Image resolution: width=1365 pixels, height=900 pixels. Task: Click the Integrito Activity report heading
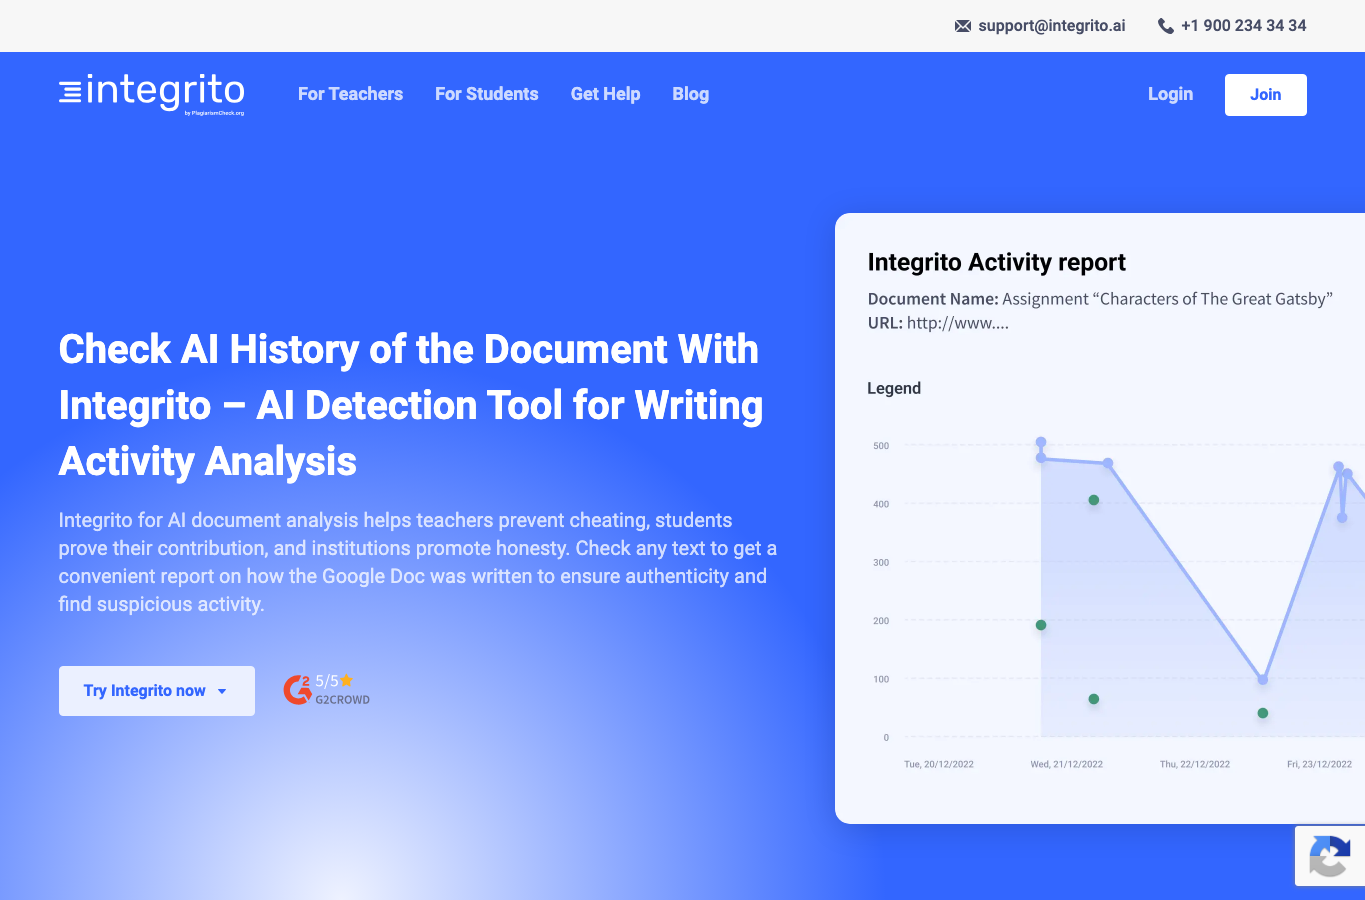[996, 262]
